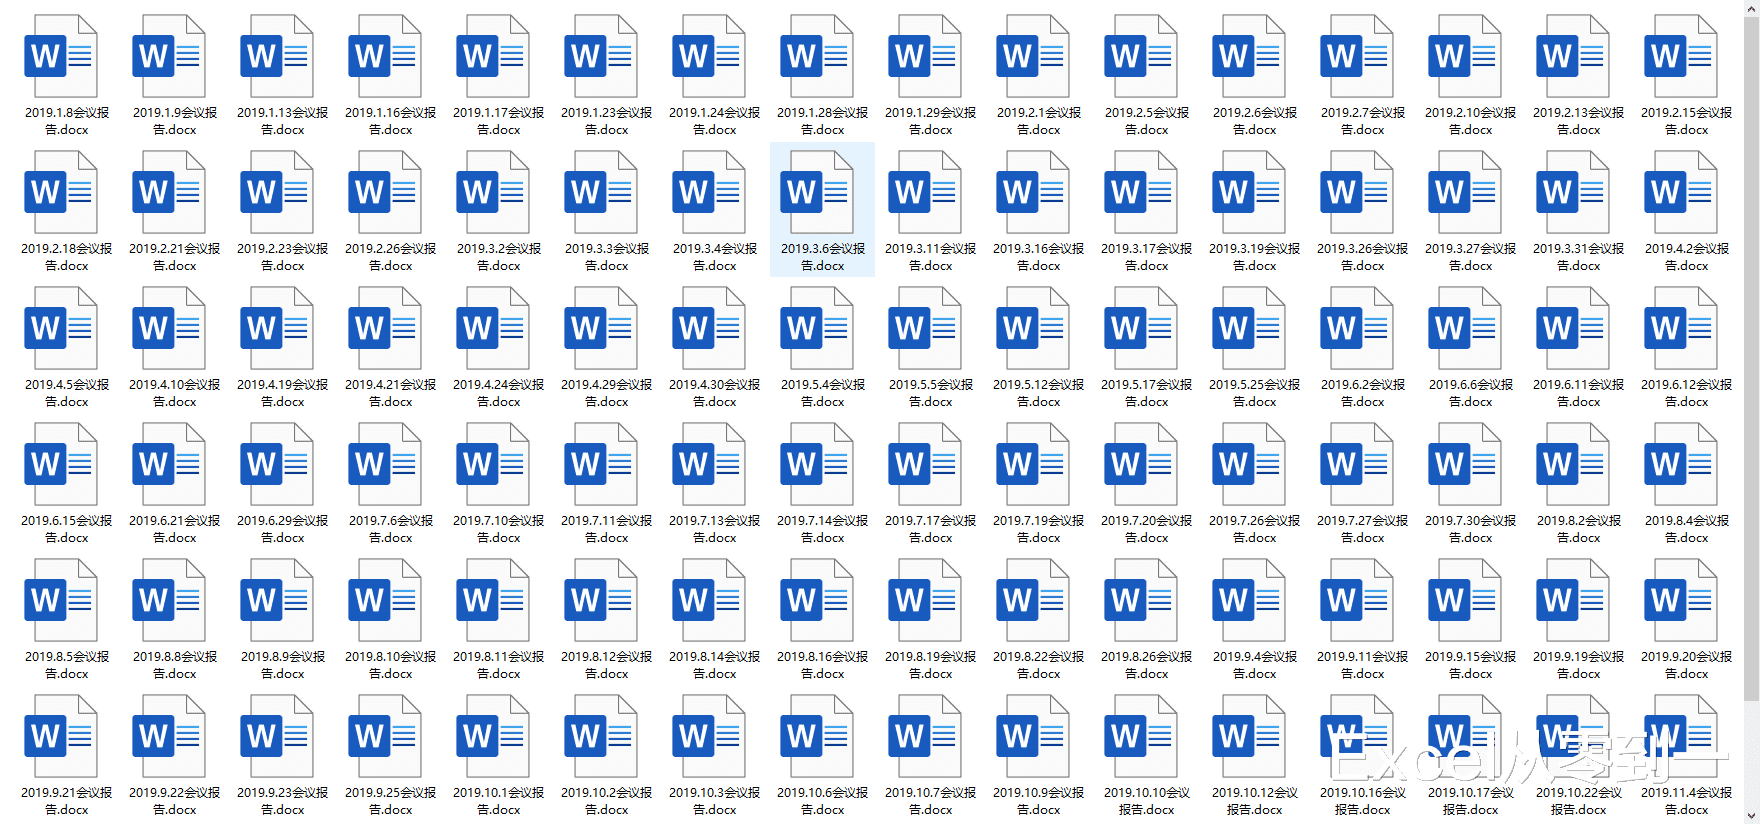Click the file name 2019.2.26会议报告.docx
This screenshot has width=1760, height=824.
(x=391, y=257)
